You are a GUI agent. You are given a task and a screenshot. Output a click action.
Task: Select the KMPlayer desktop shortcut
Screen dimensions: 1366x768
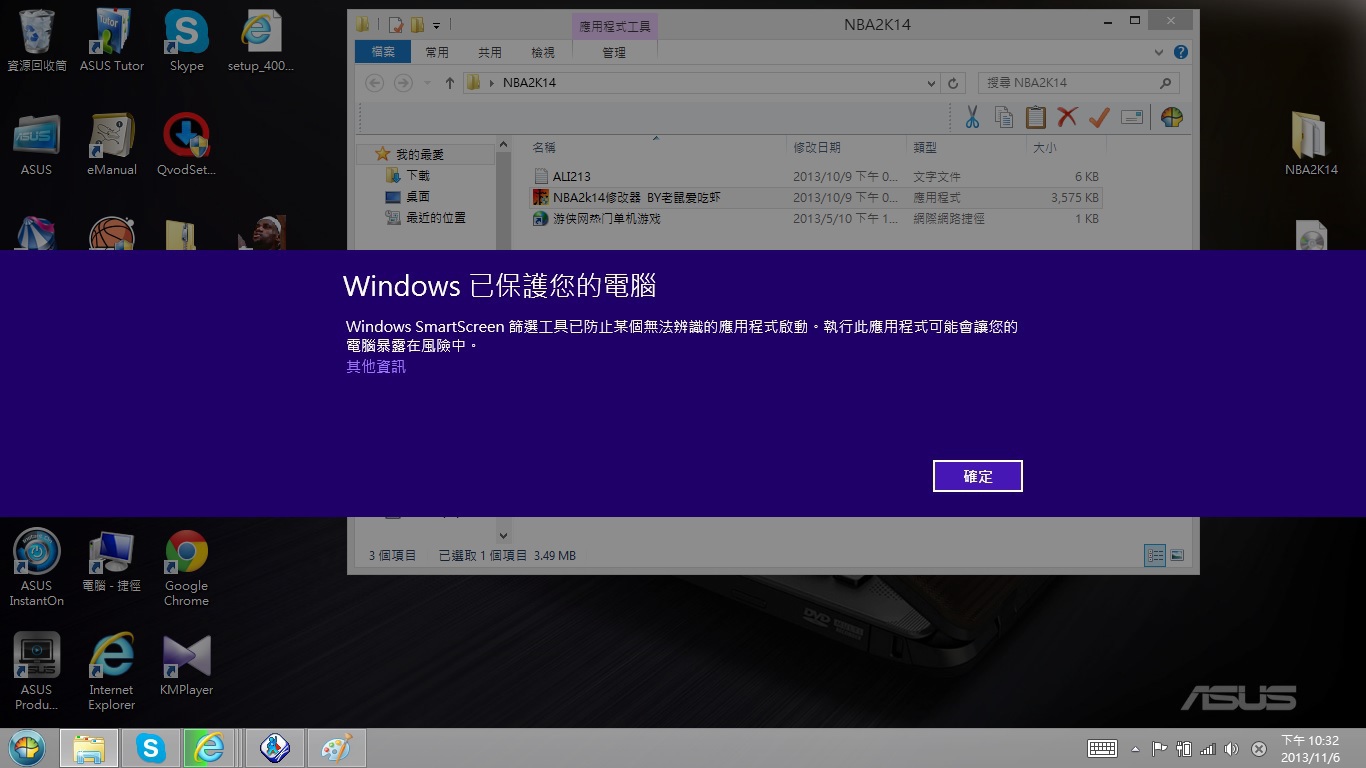tap(187, 664)
